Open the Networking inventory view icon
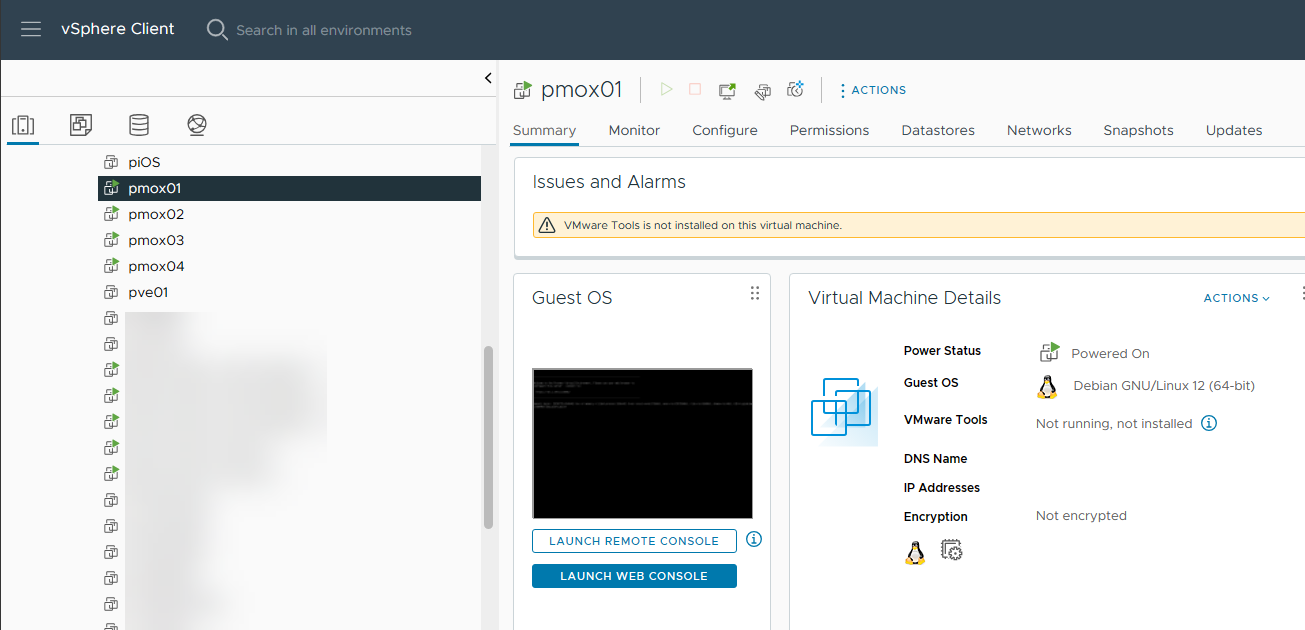This screenshot has width=1305, height=630. tap(197, 125)
